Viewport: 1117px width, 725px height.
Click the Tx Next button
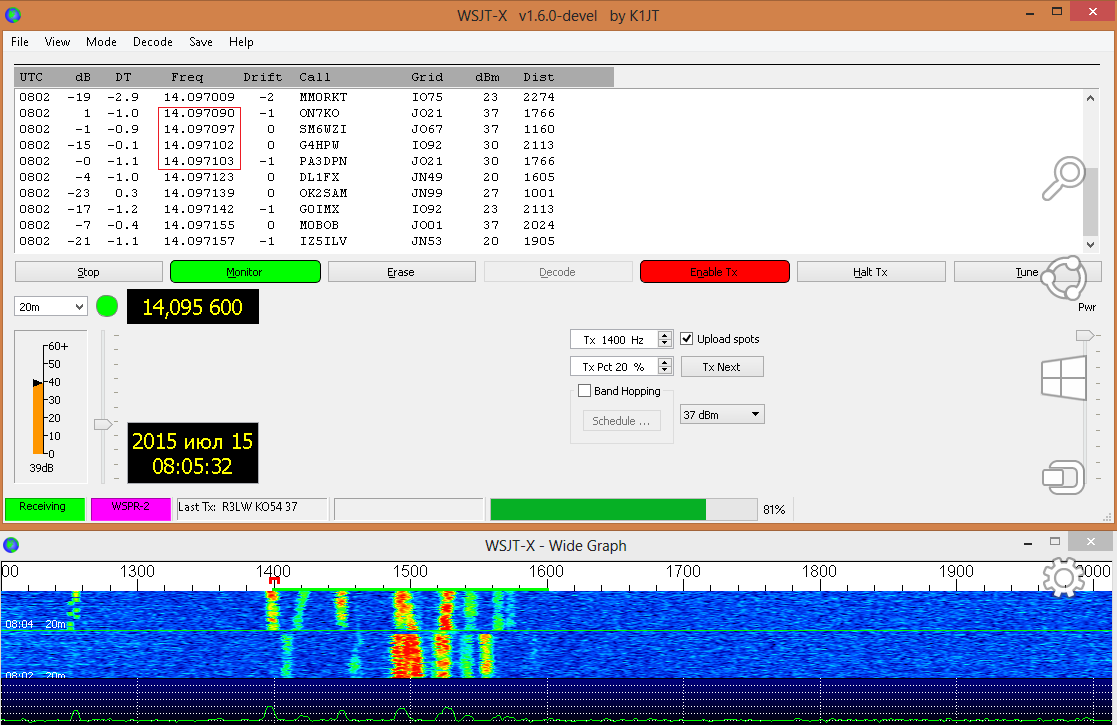(722, 367)
